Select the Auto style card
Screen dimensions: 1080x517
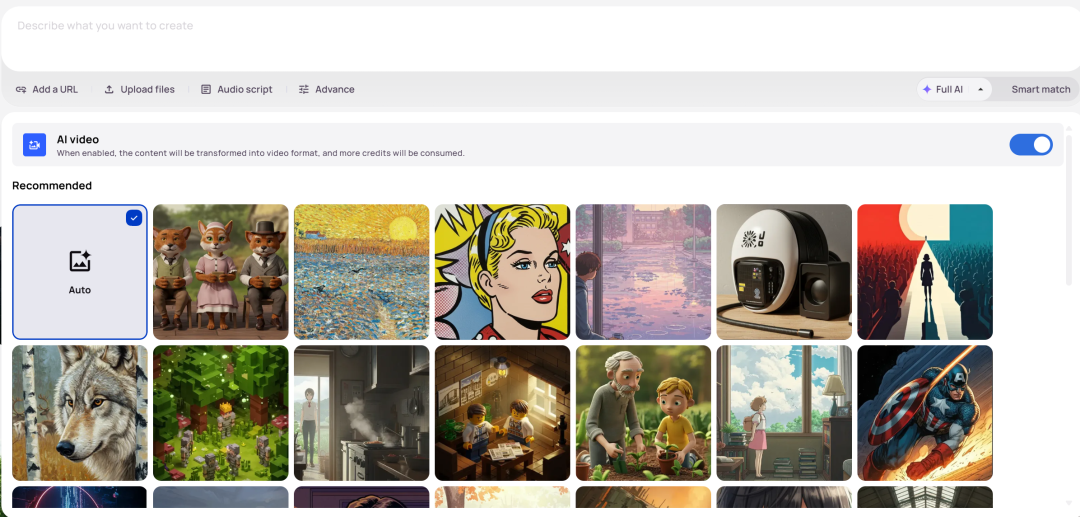(x=80, y=272)
